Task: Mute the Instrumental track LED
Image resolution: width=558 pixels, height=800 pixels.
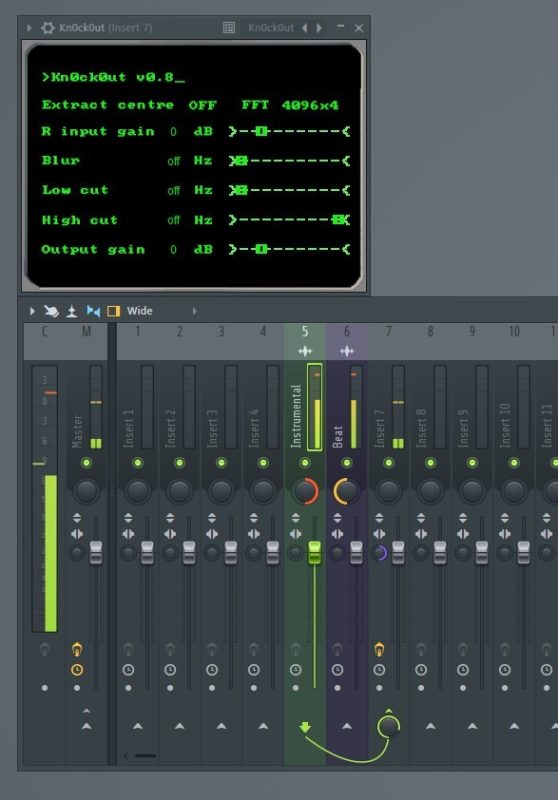Action: tap(305, 463)
